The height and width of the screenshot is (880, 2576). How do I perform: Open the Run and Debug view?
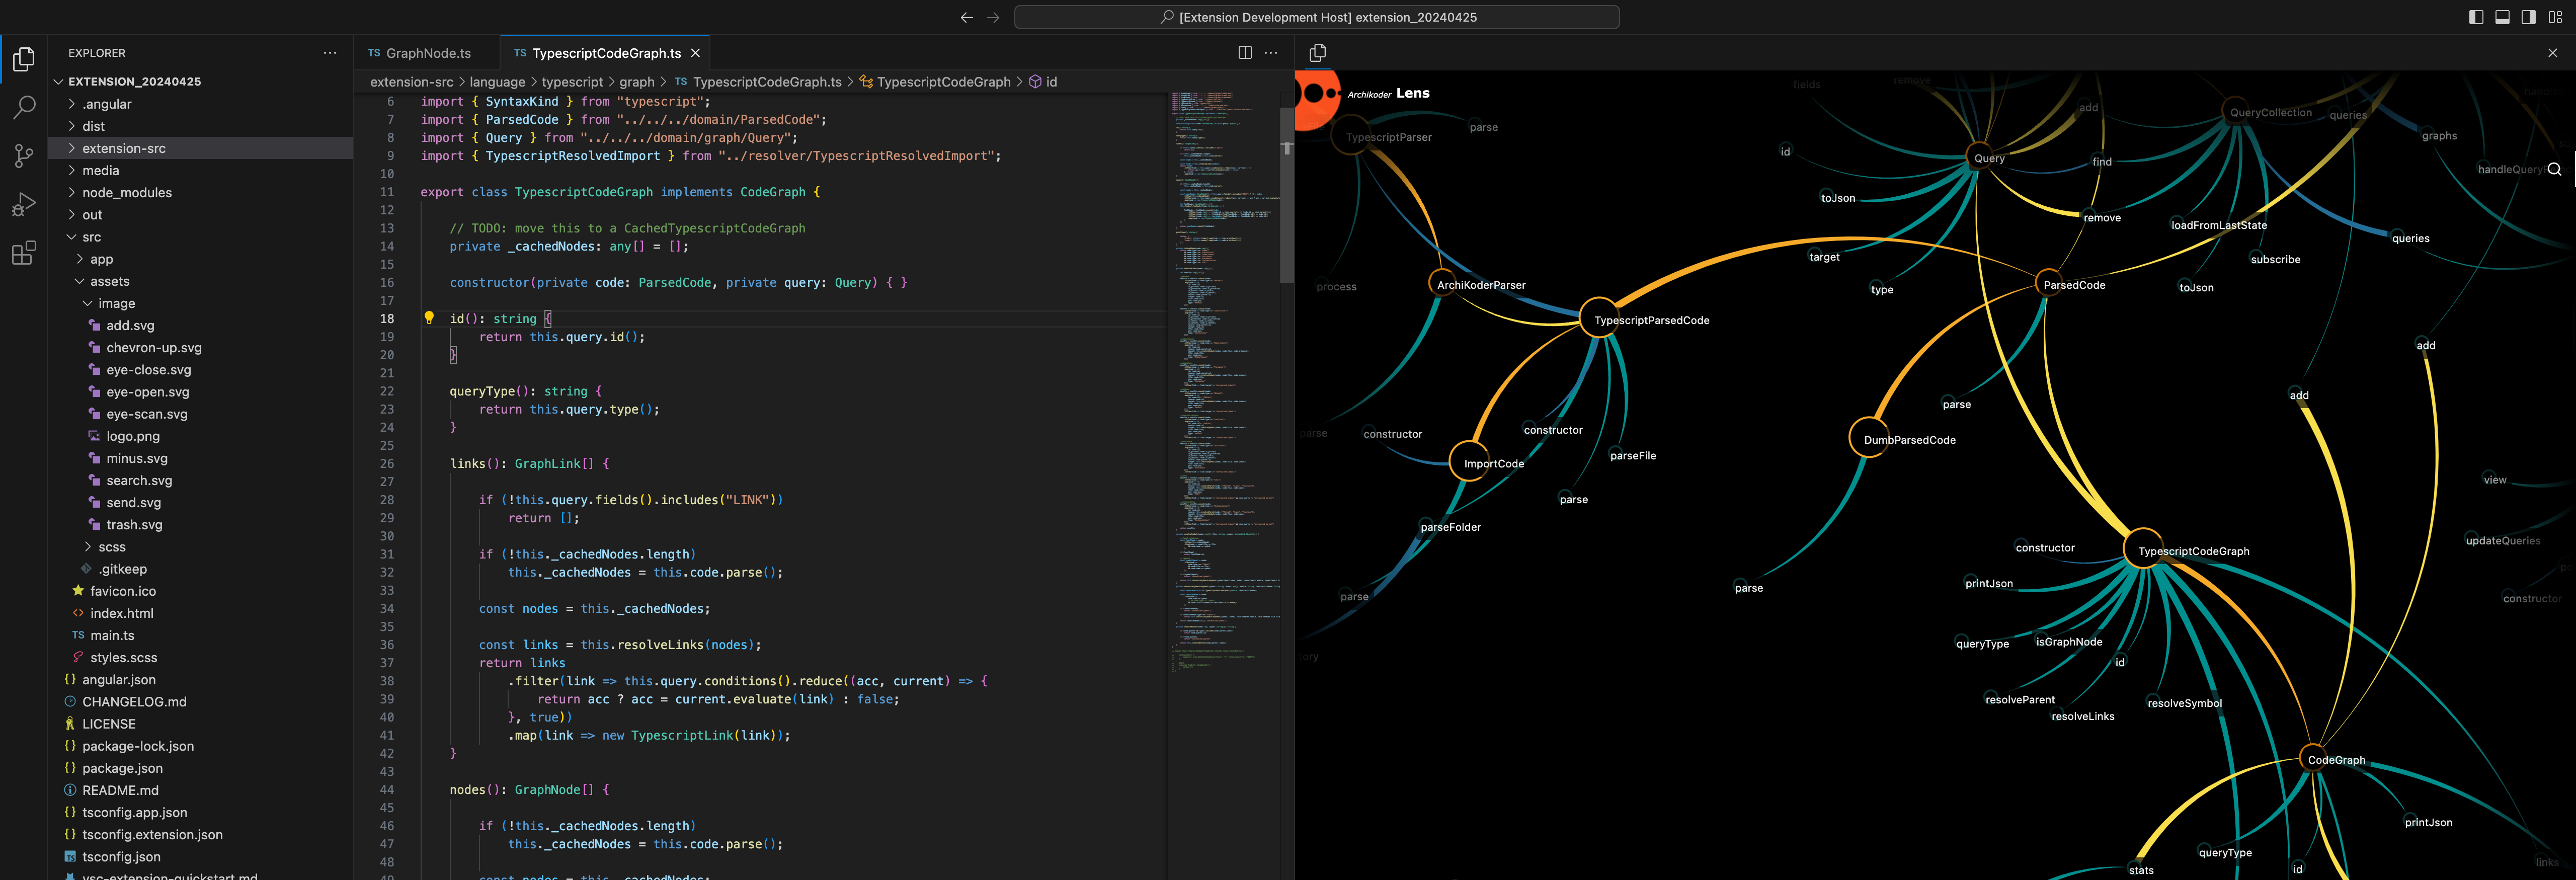pyautogui.click(x=24, y=205)
